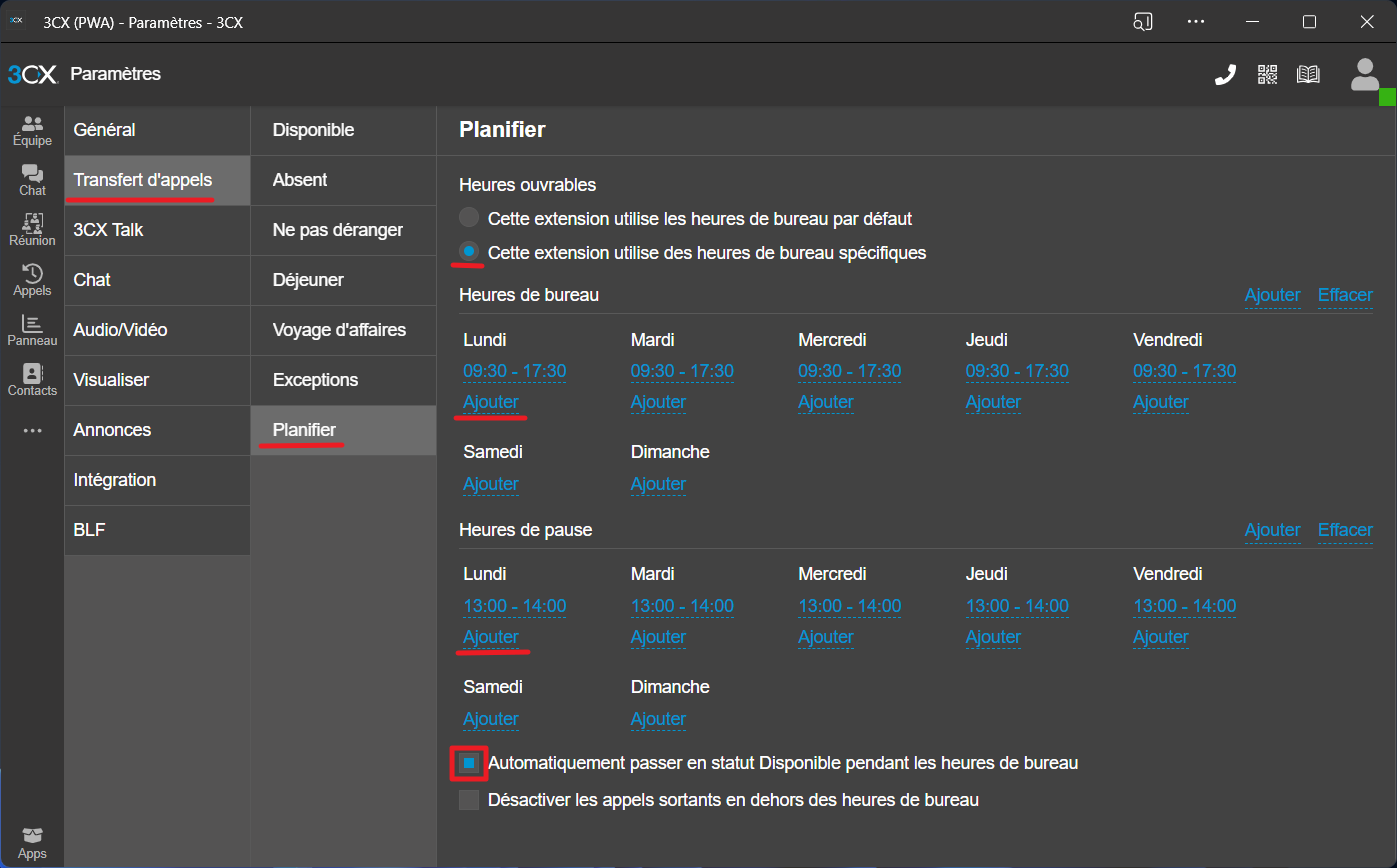
Task: Open the BLF settings section
Action: pyautogui.click(x=157, y=530)
